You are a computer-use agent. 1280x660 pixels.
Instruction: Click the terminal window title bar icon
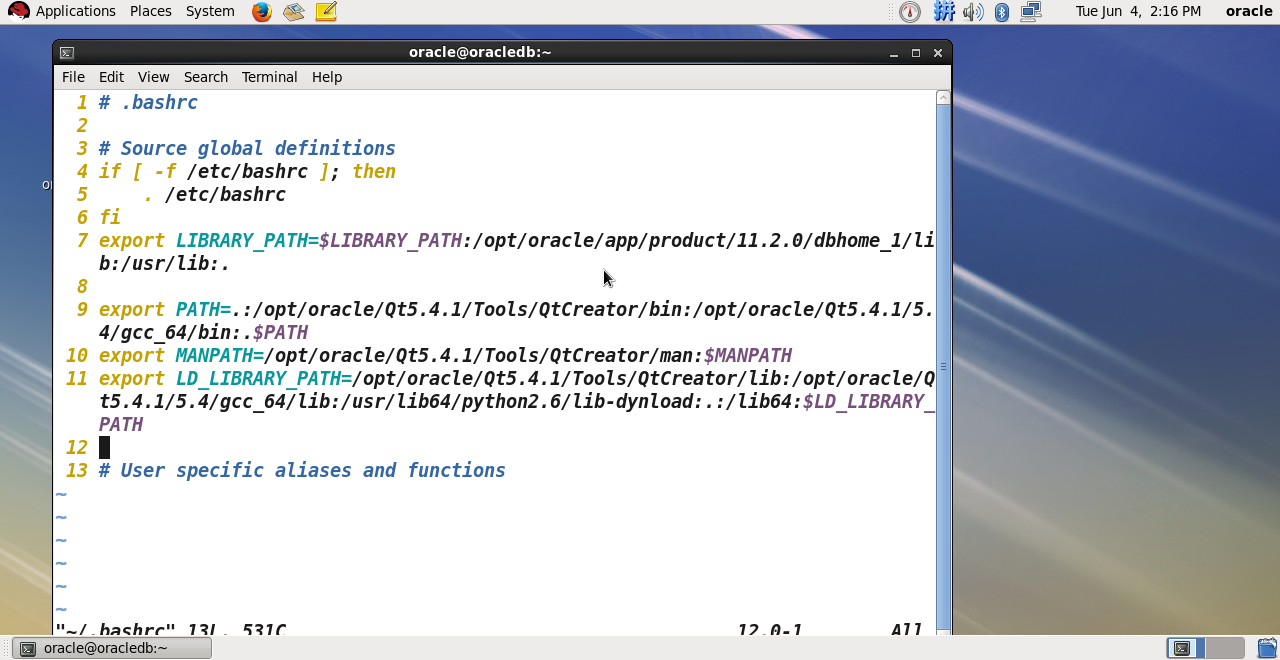67,53
